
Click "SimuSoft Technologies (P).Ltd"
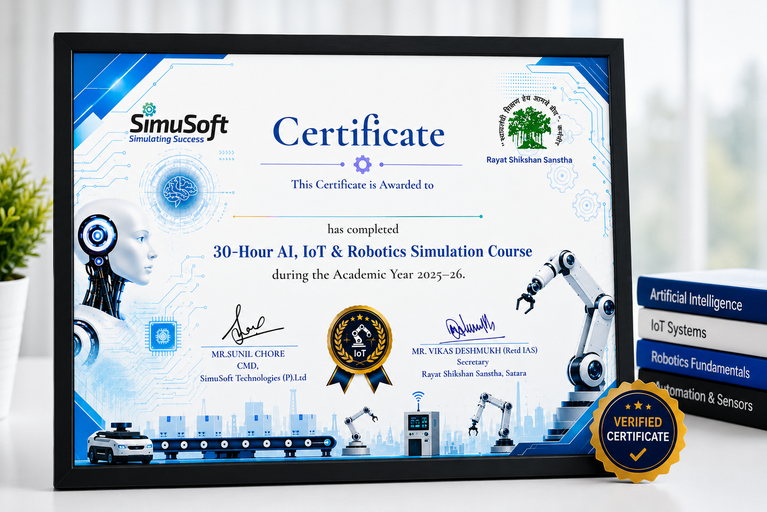pyautogui.click(x=253, y=378)
